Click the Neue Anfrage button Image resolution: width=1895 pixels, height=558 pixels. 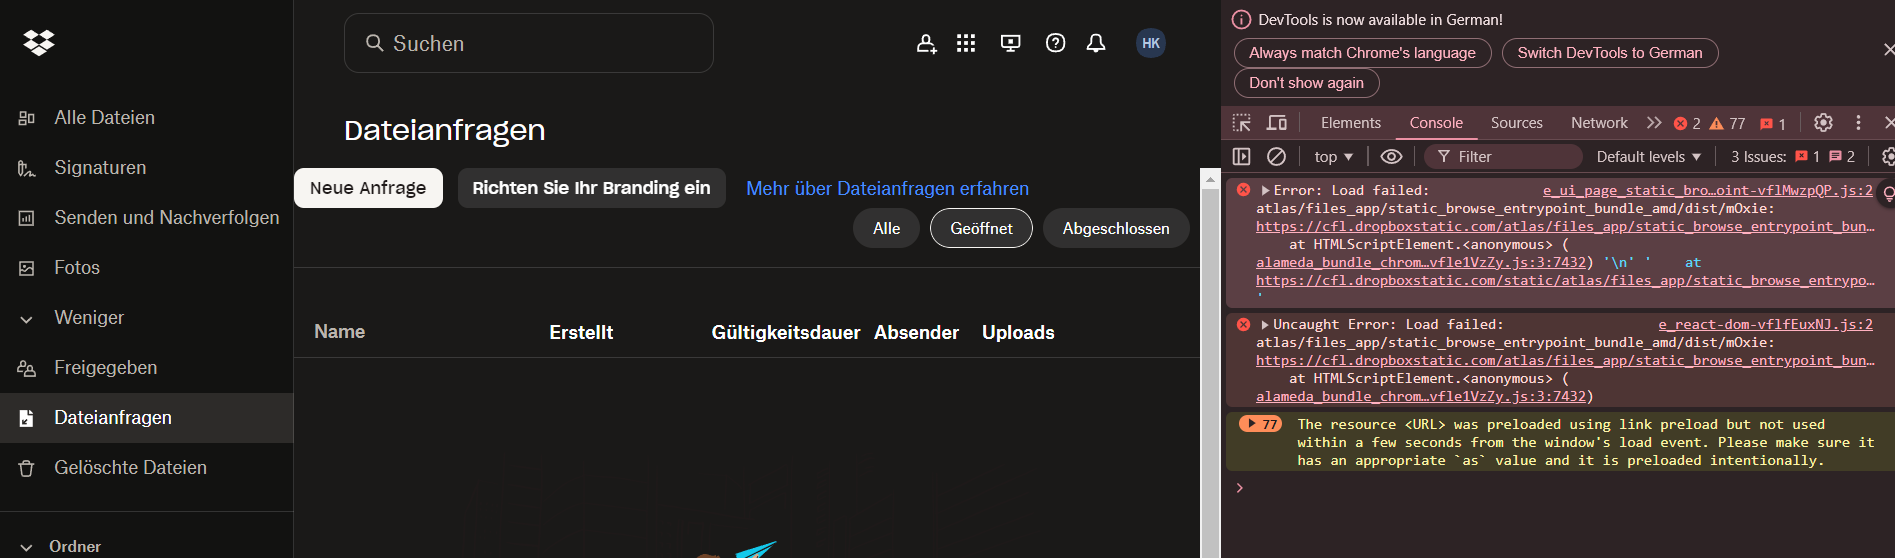coord(368,188)
